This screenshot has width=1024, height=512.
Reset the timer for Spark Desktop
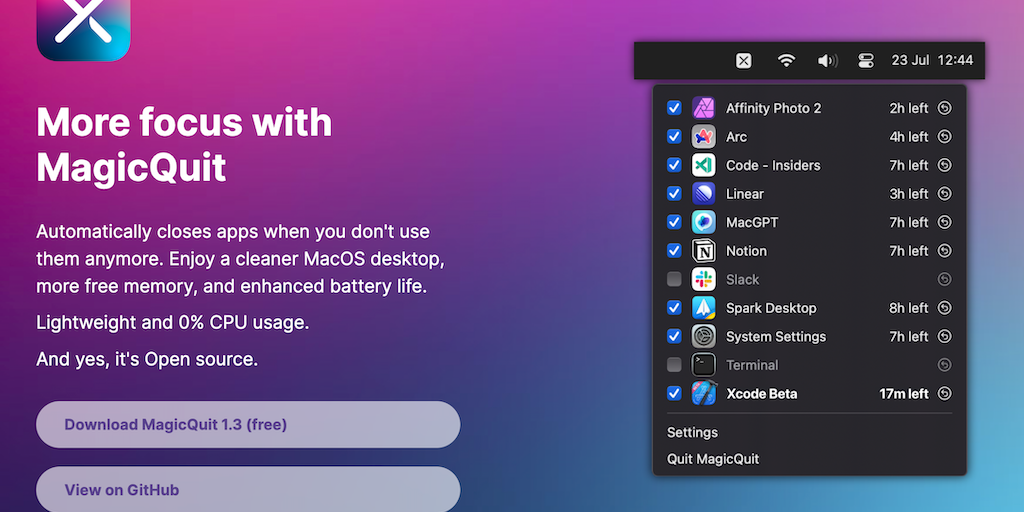pos(944,308)
